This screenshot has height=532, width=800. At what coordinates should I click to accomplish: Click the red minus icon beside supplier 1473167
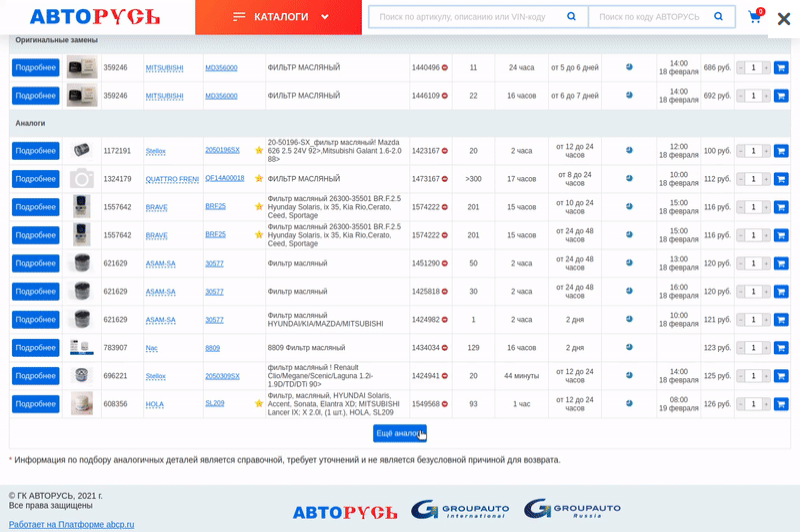click(445, 179)
